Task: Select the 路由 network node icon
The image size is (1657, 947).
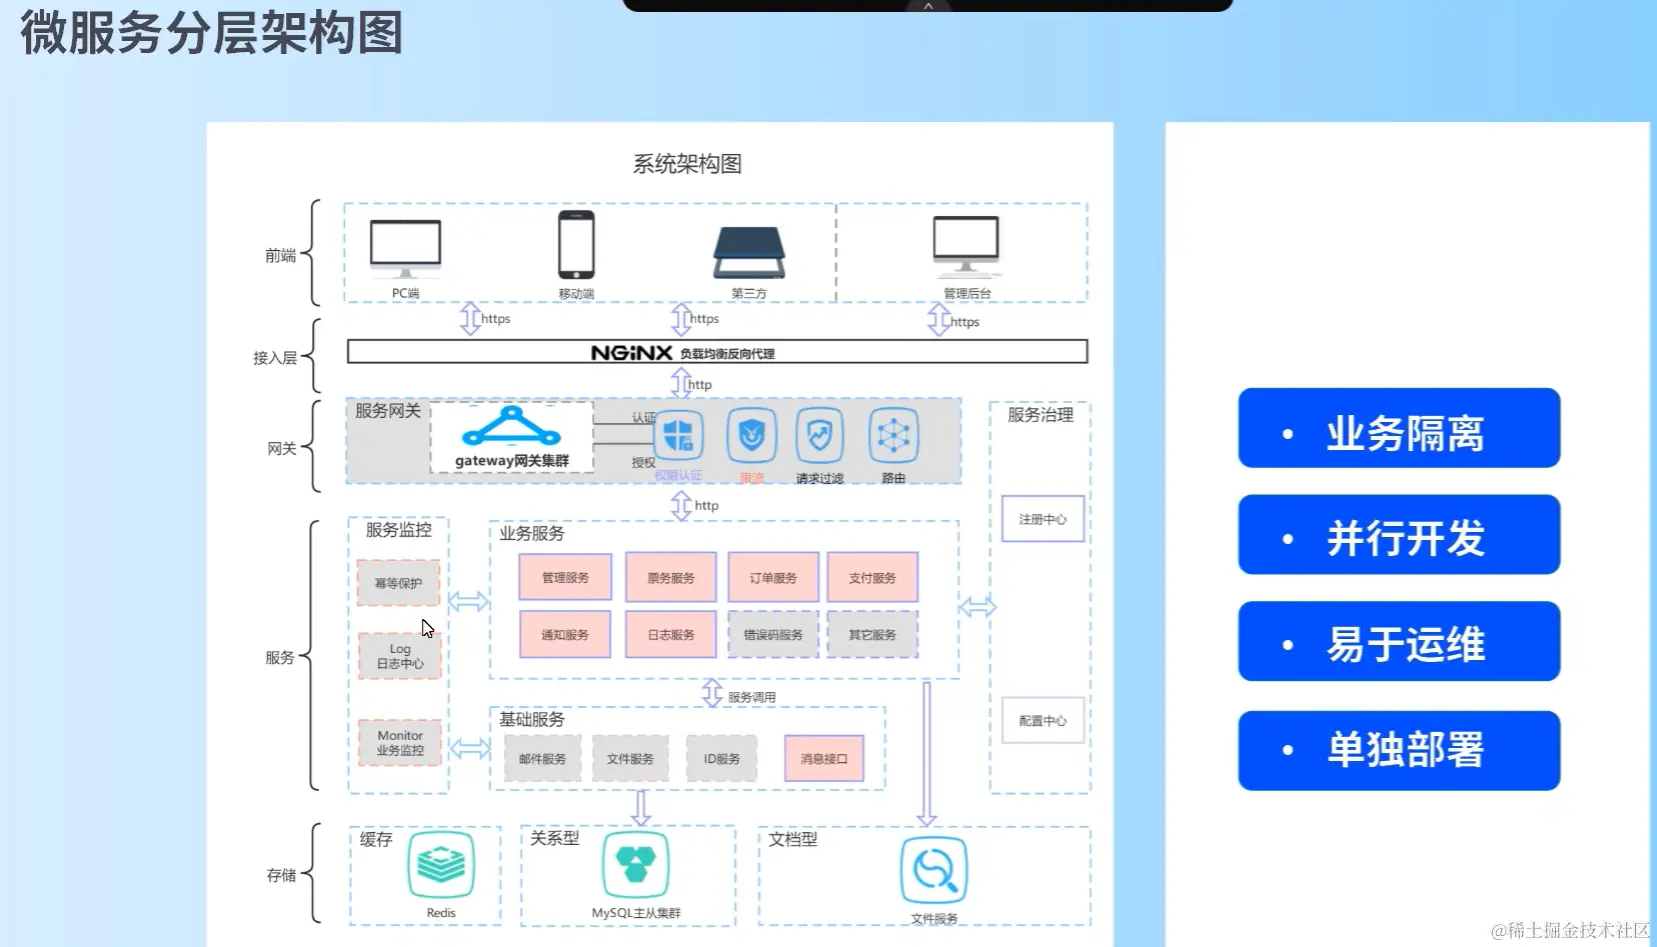Action: coord(894,436)
